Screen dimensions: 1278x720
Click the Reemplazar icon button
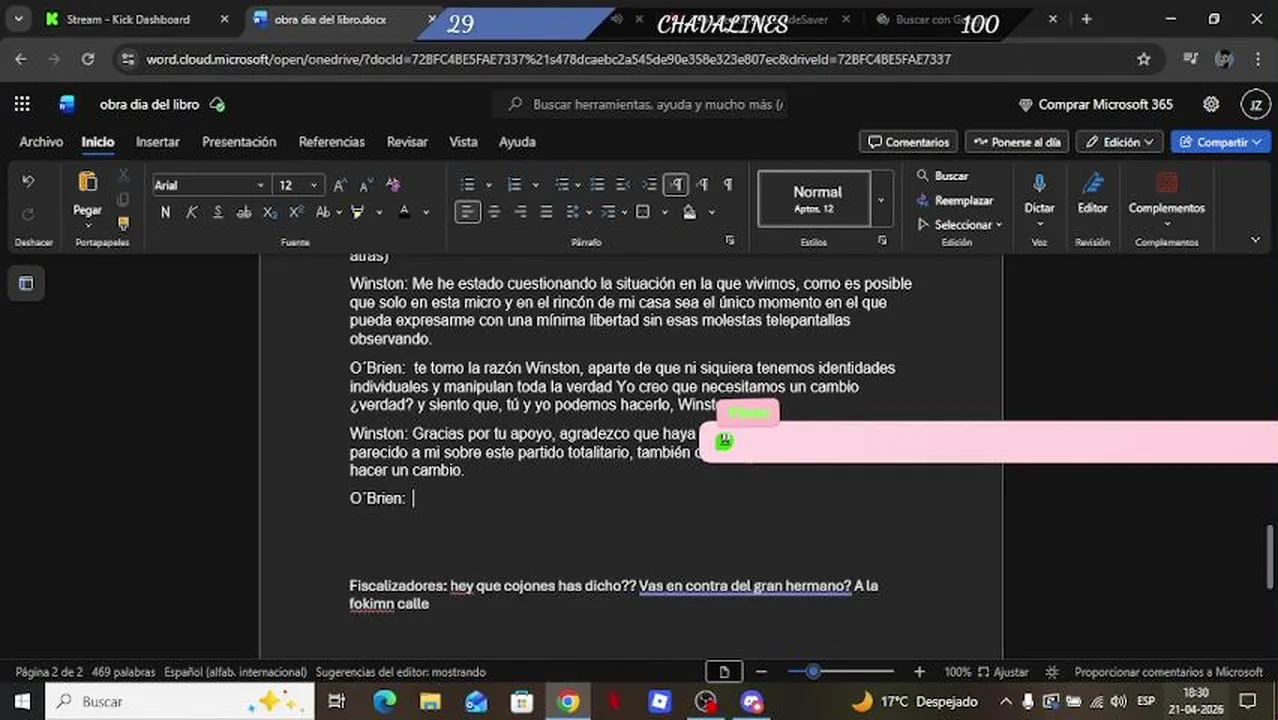[954, 200]
